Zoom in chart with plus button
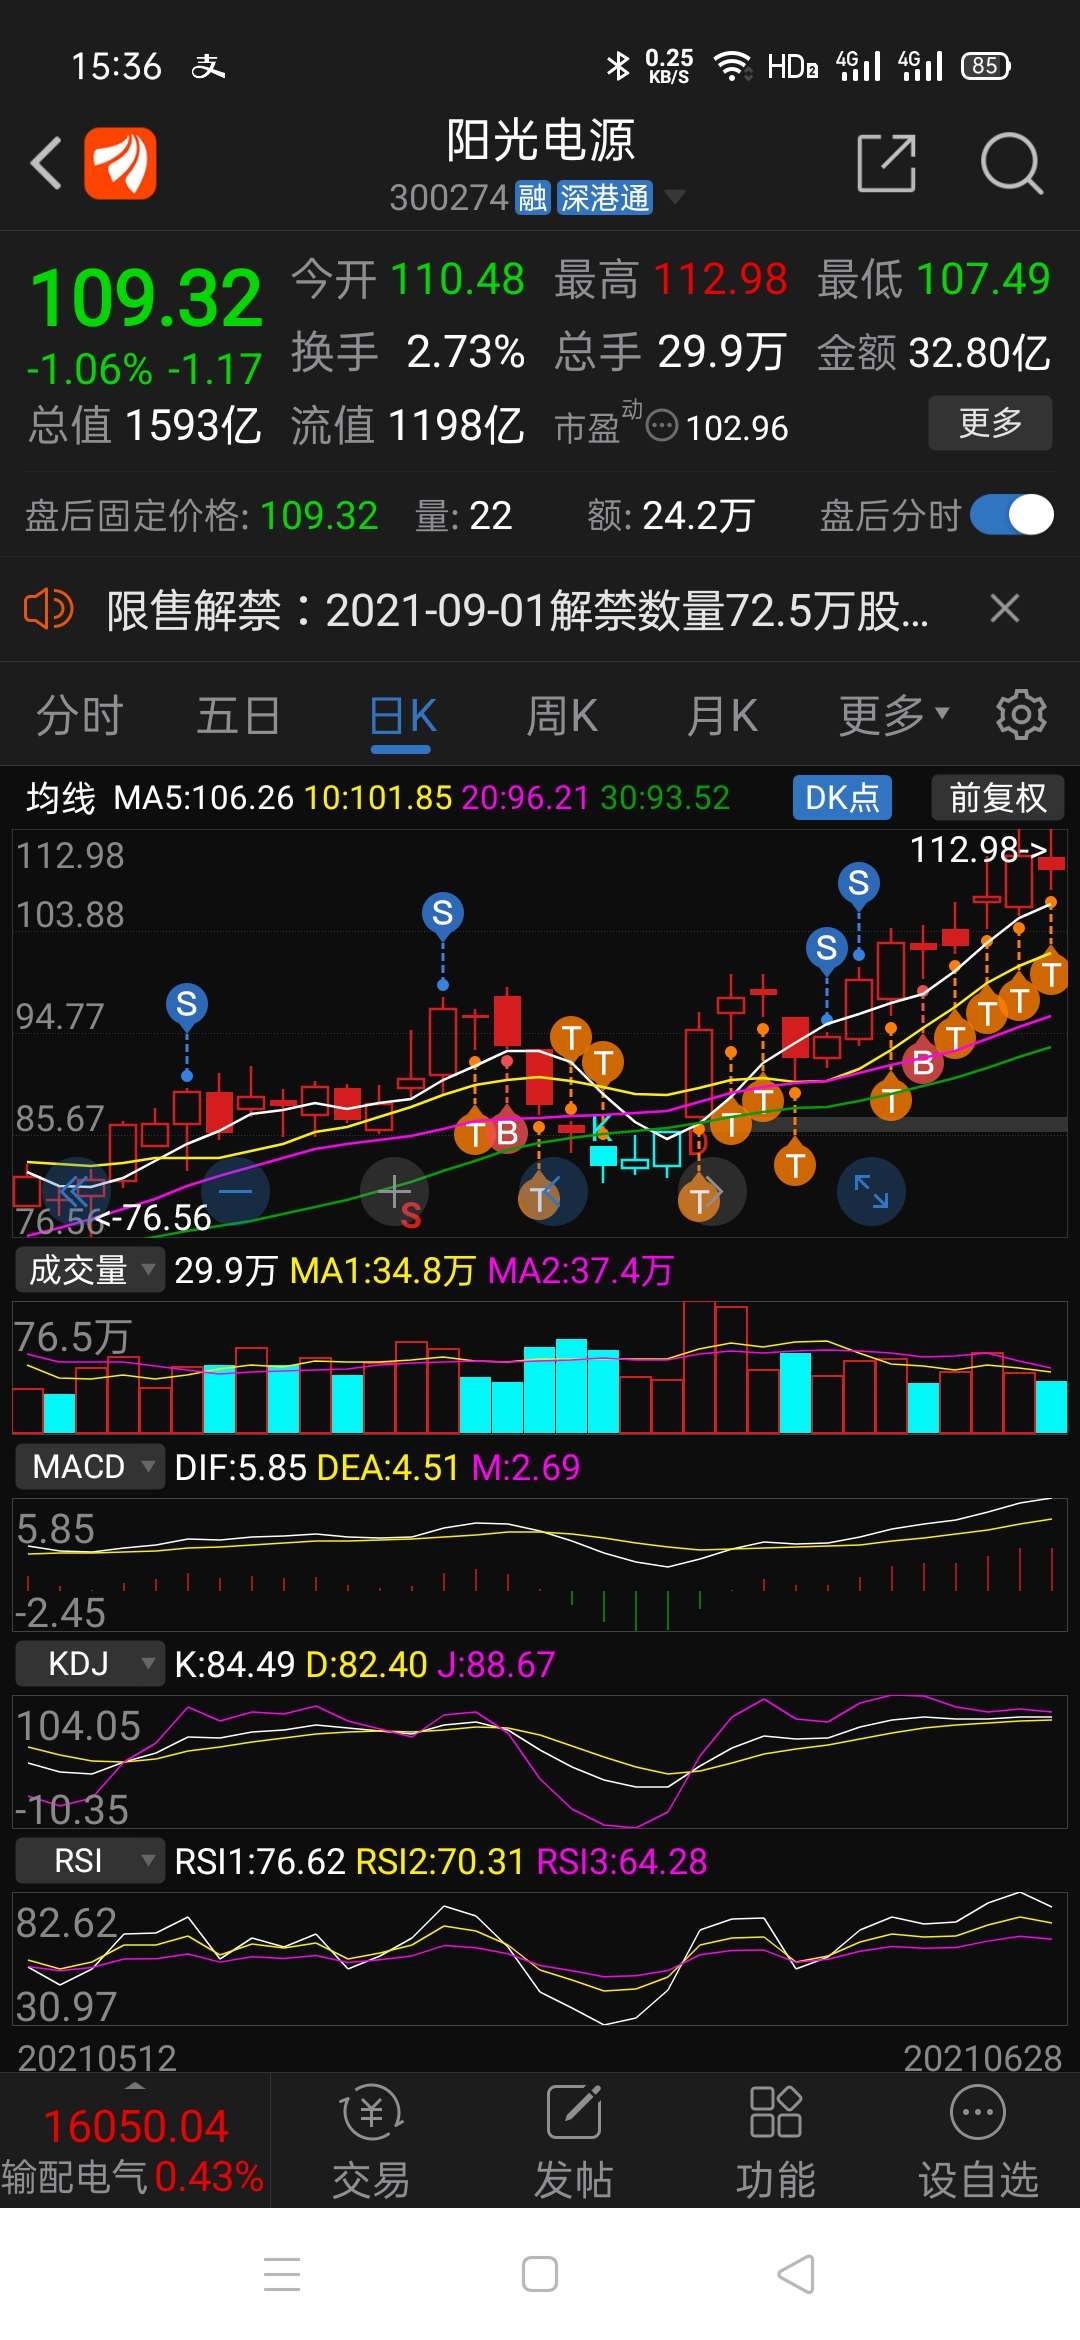The image size is (1080, 2340). pyautogui.click(x=395, y=1192)
